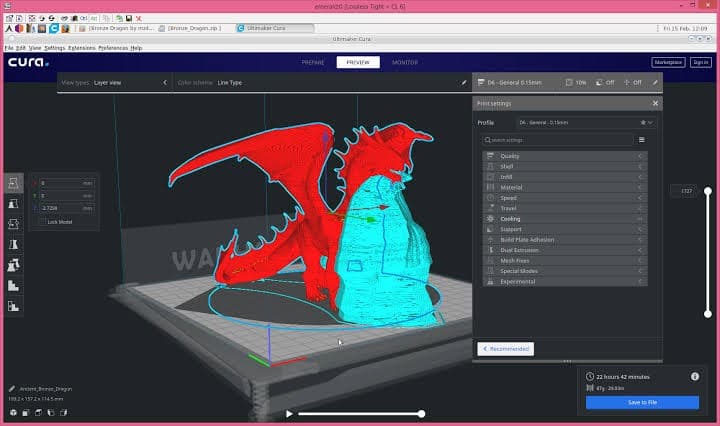Expand the Support settings category

[565, 229]
